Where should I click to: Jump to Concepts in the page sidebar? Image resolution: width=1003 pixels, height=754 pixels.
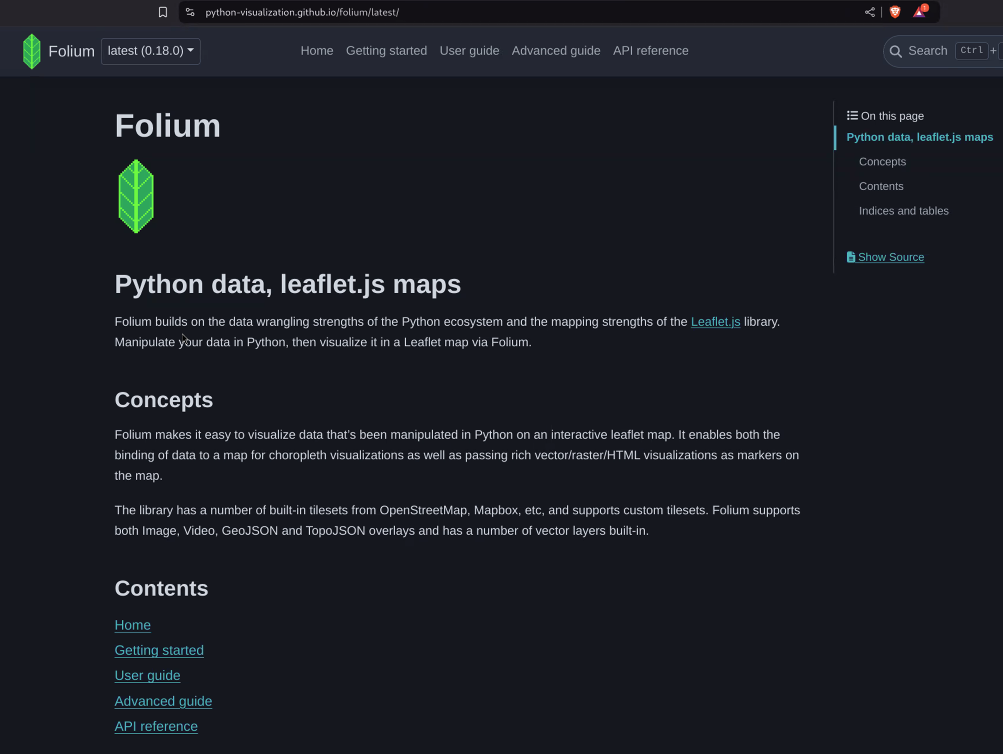coord(882,162)
